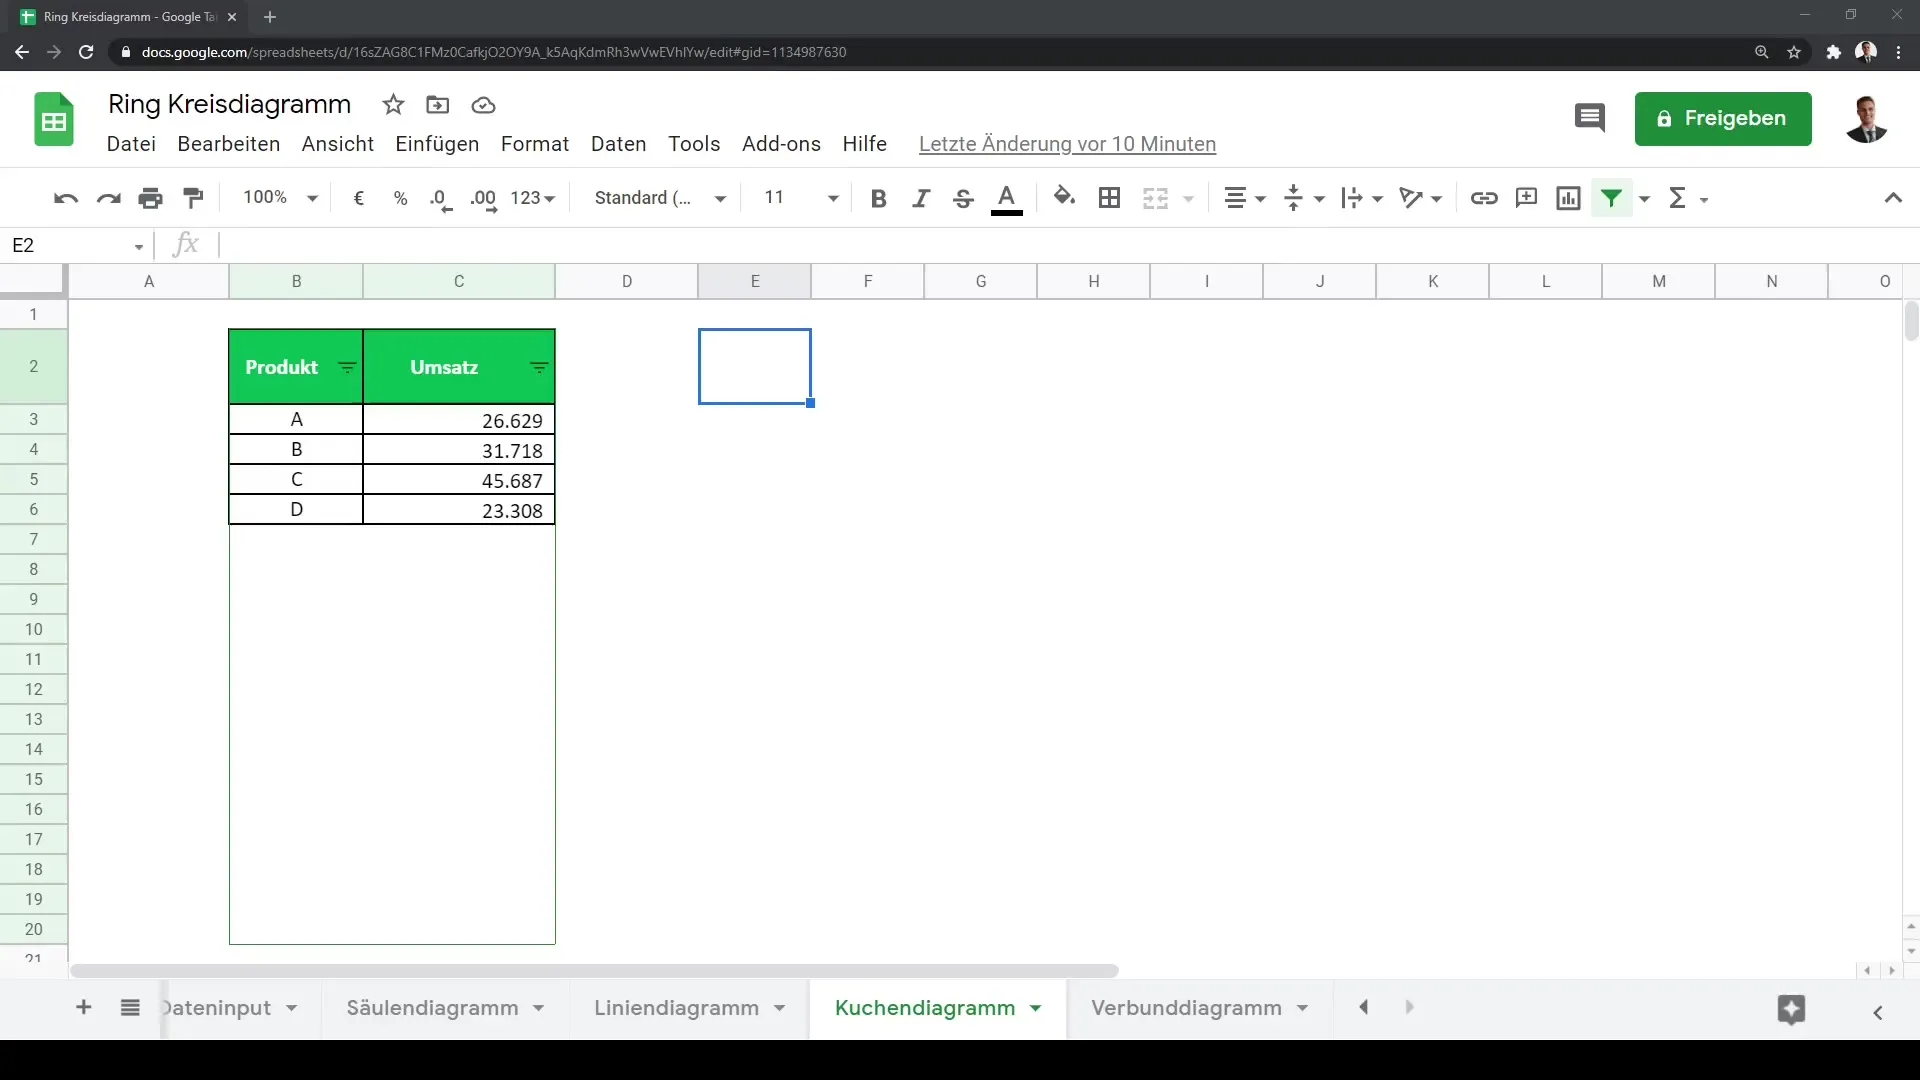Print the spreadsheet with the printer icon
The image size is (1920, 1080).
(150, 198)
